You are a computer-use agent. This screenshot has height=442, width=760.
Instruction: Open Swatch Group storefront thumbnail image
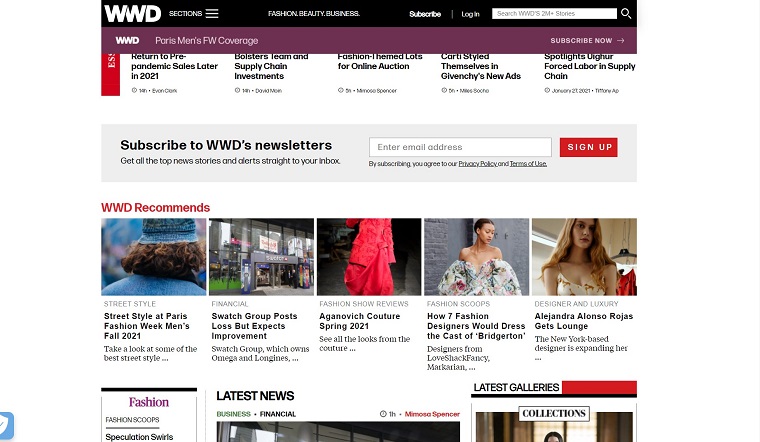[x=261, y=256]
